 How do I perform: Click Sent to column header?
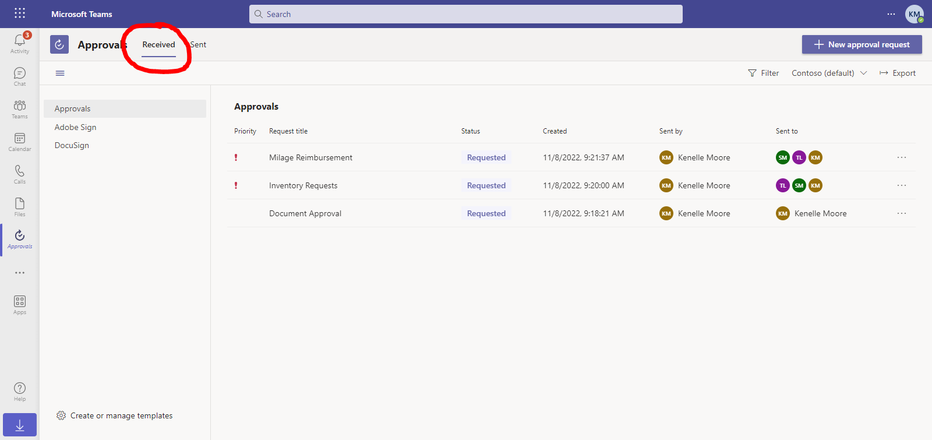[787, 131]
